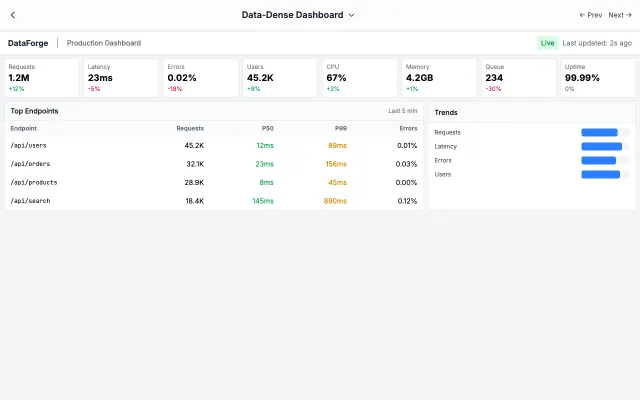Sort by the Errors column header in table

[x=408, y=128]
